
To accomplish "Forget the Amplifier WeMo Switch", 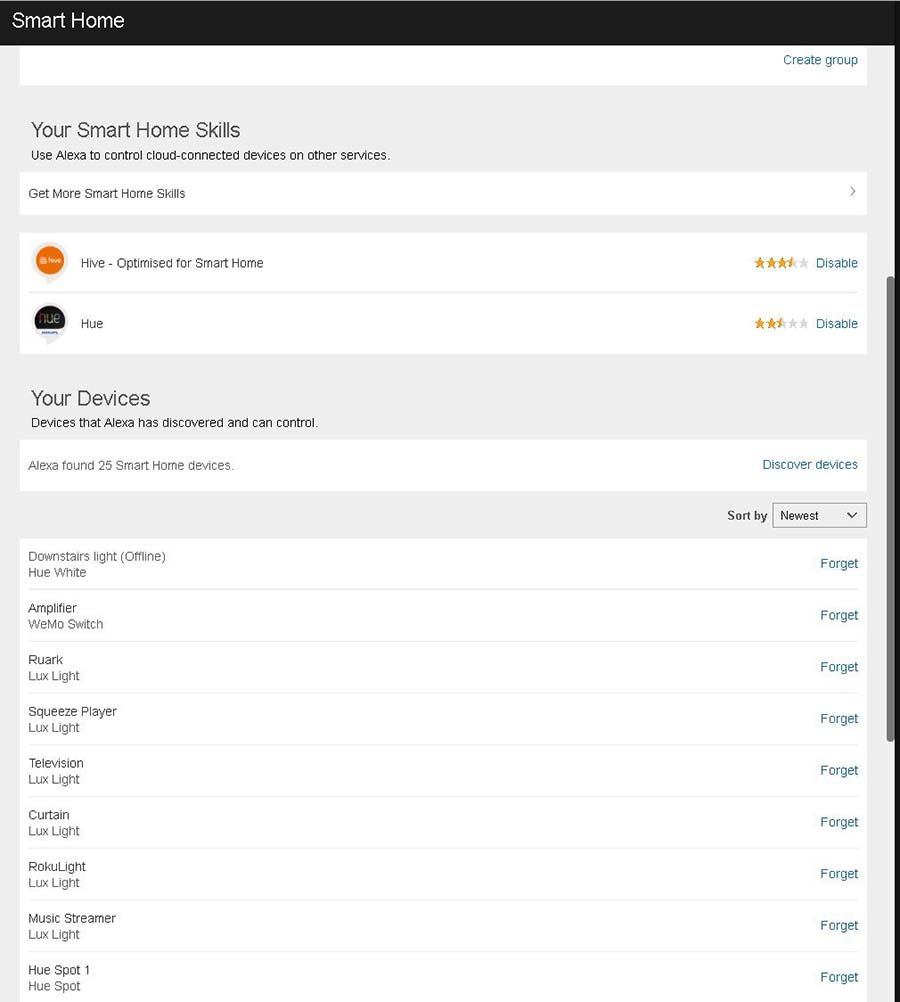I will pyautogui.click(x=839, y=615).
